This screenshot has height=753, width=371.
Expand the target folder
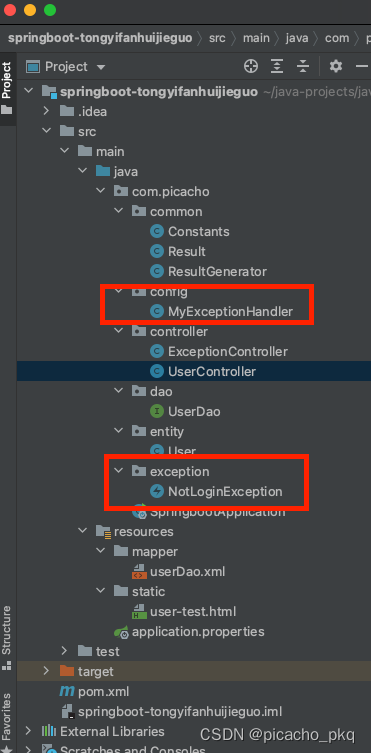46,671
